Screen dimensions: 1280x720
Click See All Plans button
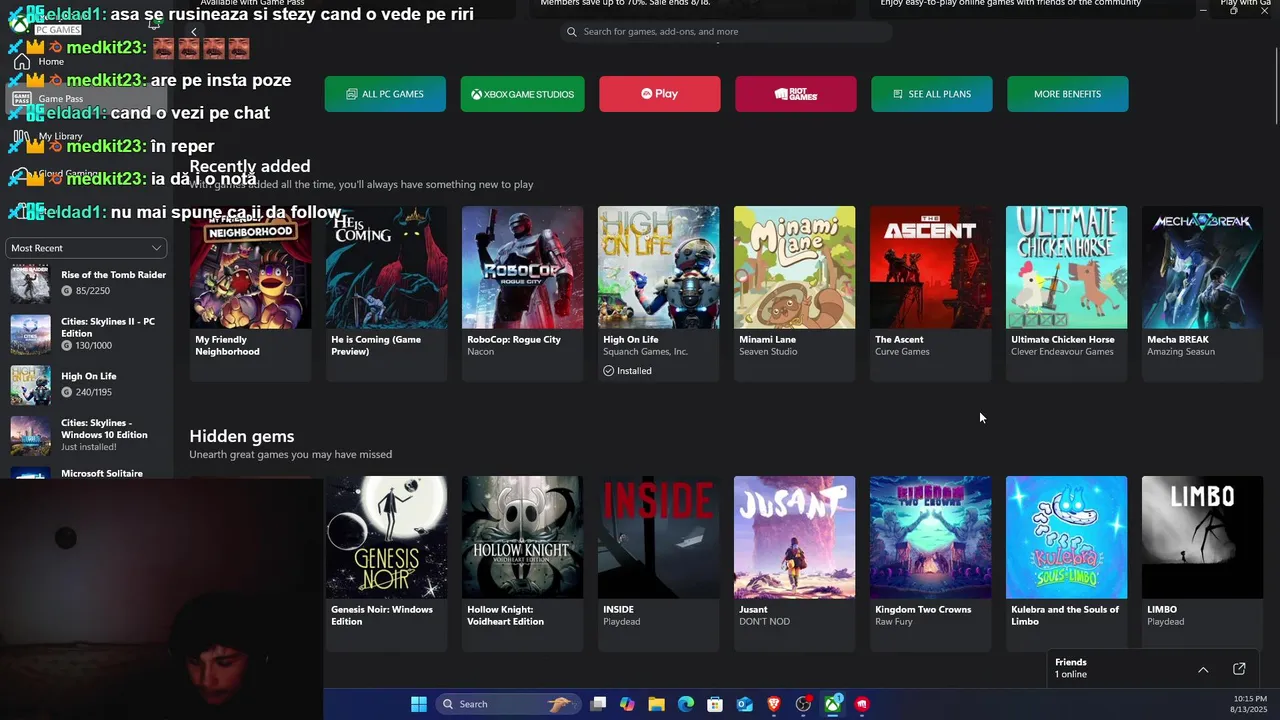(x=931, y=94)
